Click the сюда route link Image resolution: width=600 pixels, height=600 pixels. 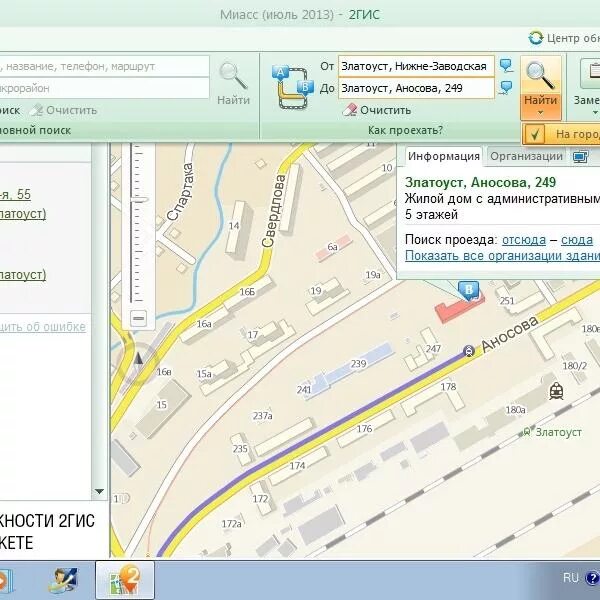pyautogui.click(x=577, y=240)
